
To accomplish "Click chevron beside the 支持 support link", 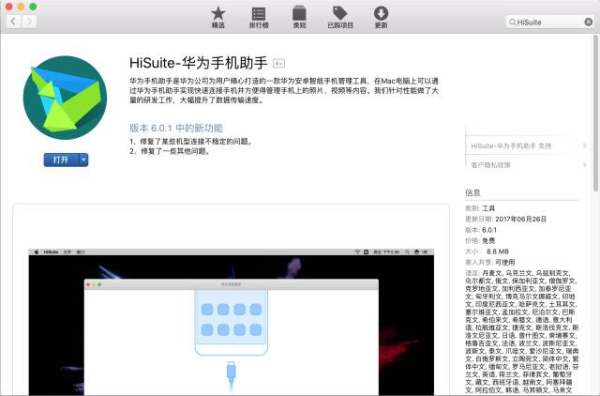I will (x=584, y=145).
